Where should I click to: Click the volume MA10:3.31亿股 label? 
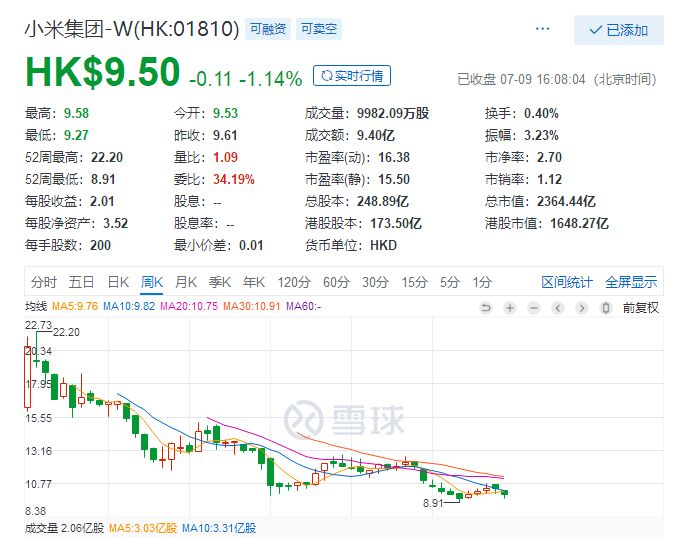click(219, 528)
